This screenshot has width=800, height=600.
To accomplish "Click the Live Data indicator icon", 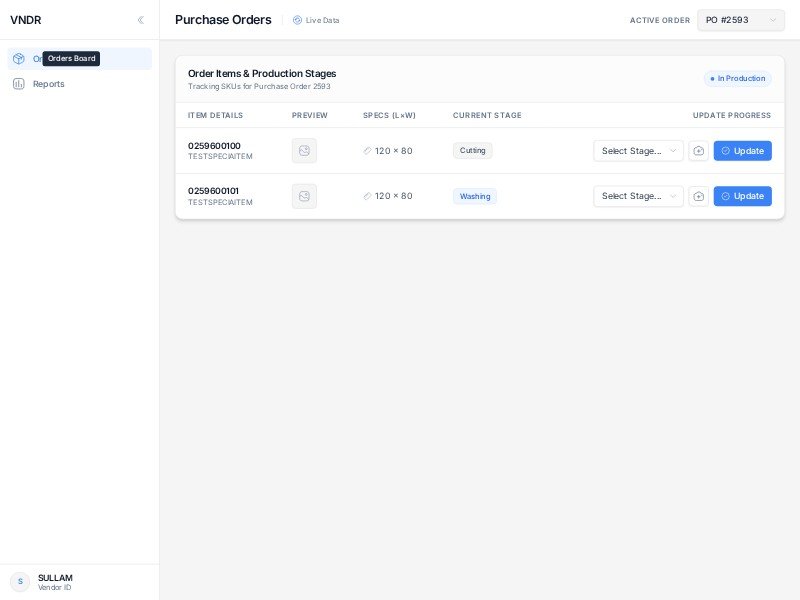I will tap(297, 20).
